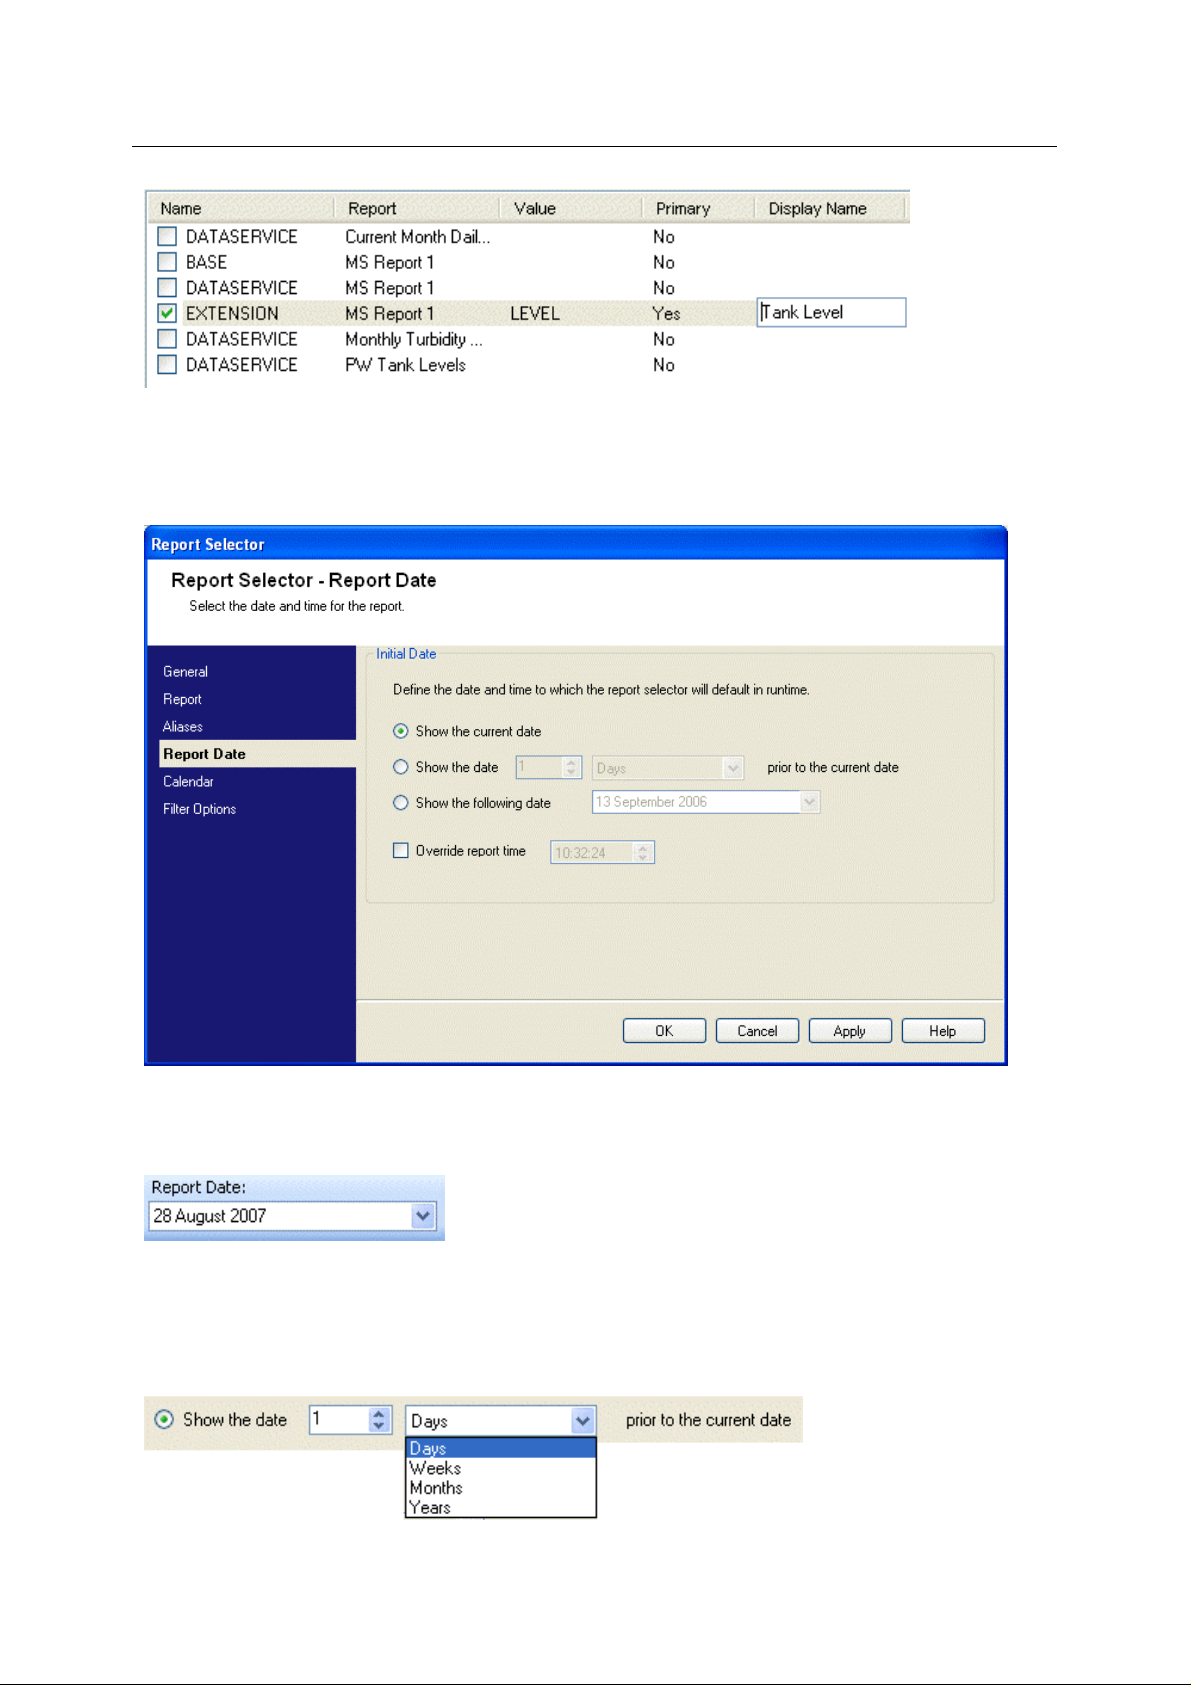Click the Cancel button
Viewport: 1191px width, 1685px height.
click(x=757, y=1031)
